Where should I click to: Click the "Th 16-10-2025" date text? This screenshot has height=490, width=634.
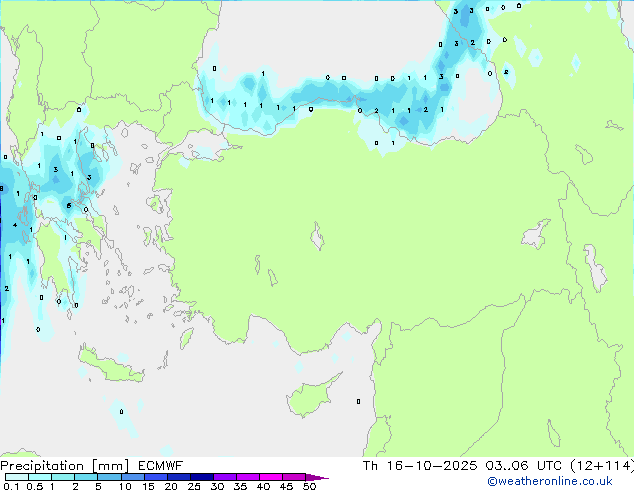(420, 466)
